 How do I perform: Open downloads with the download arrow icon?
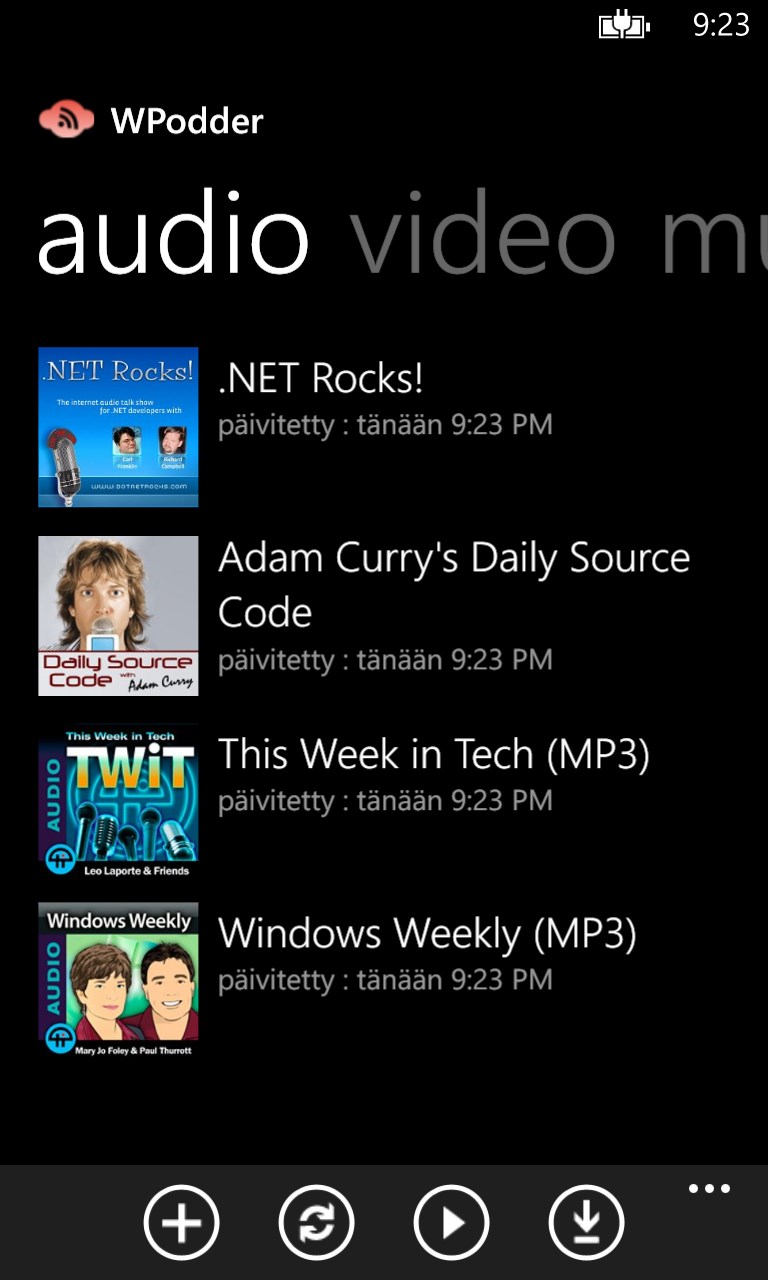[x=586, y=1222]
